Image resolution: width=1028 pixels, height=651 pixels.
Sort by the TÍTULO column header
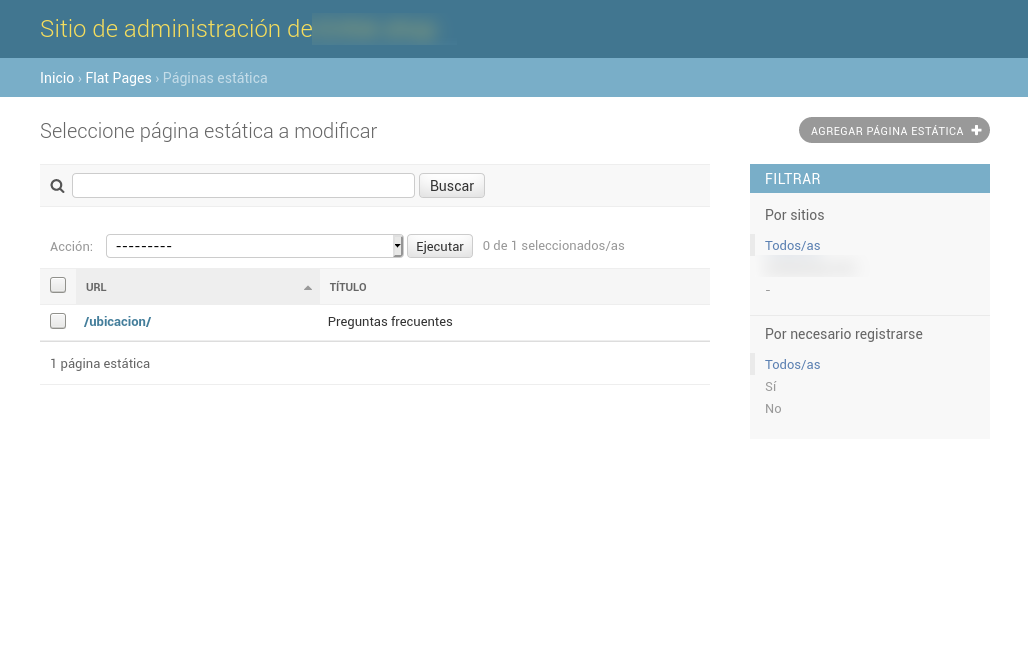pos(348,287)
